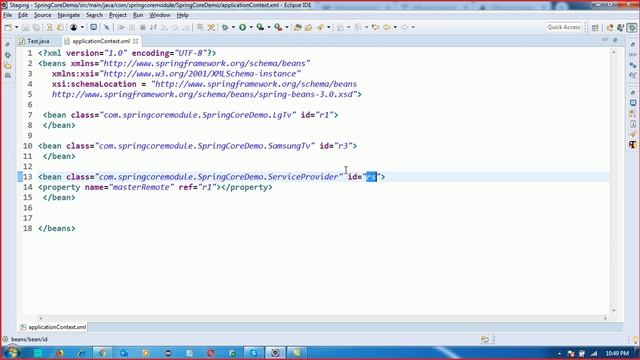Click the closing '</beans>' tag on line 18

(57, 229)
